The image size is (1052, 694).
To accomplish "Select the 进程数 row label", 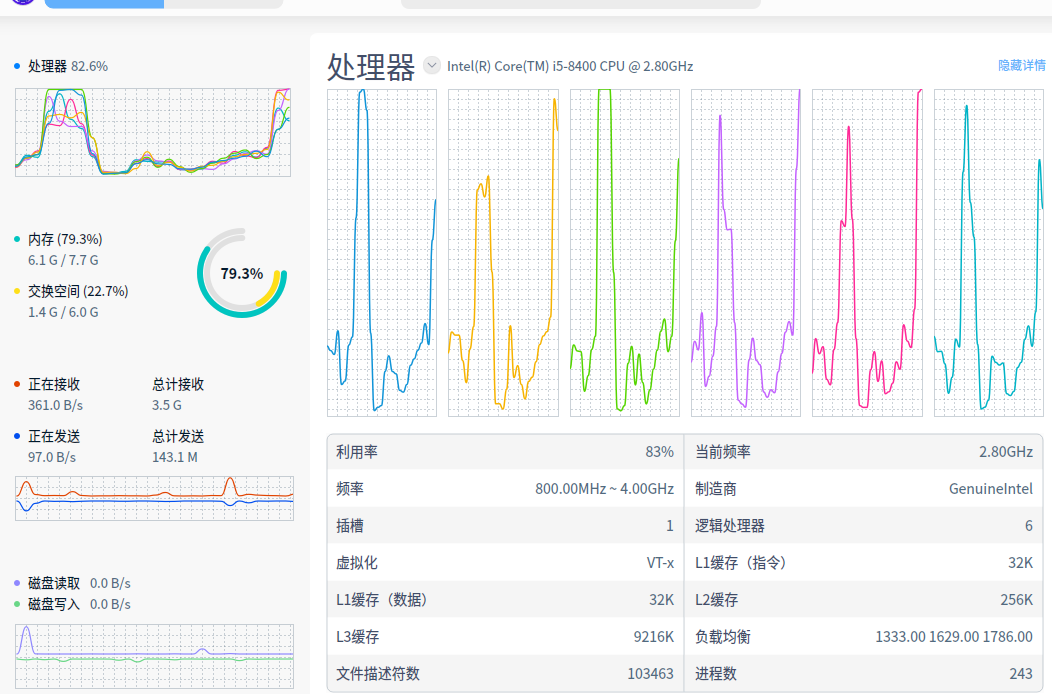I will (x=716, y=673).
